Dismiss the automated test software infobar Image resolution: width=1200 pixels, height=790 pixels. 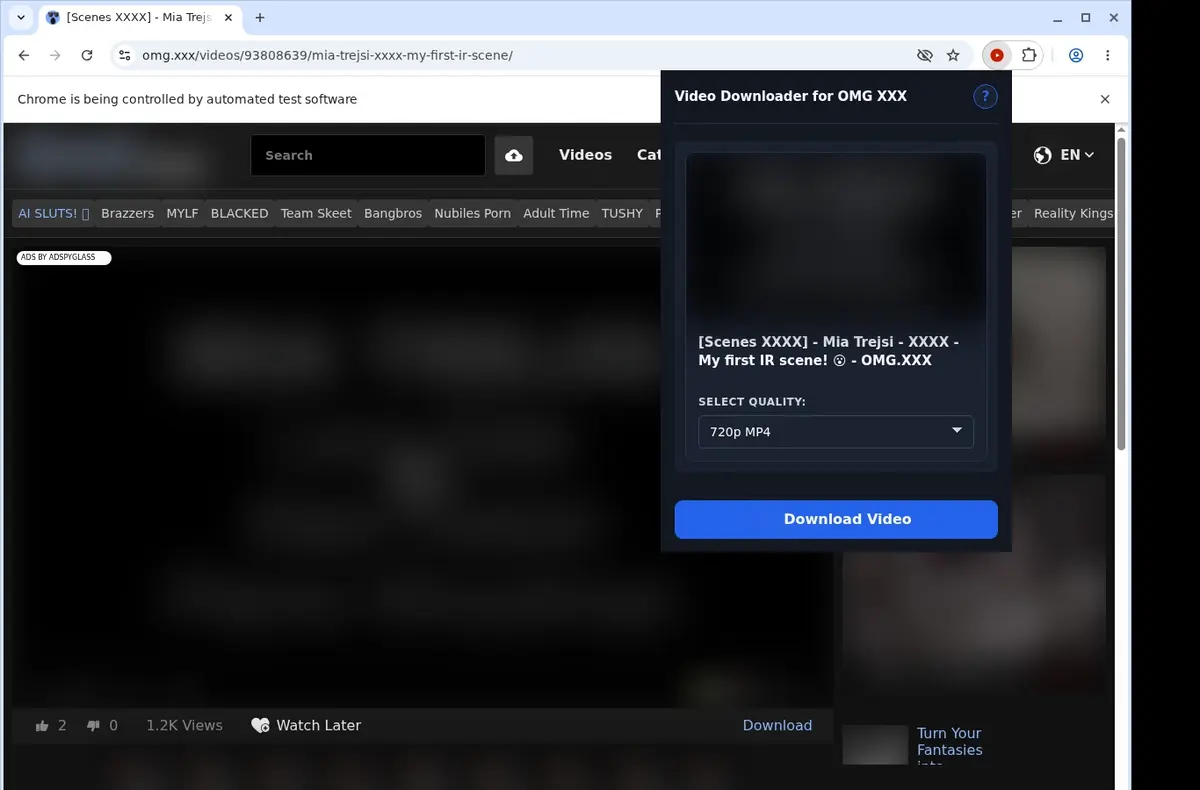pyautogui.click(x=1105, y=99)
